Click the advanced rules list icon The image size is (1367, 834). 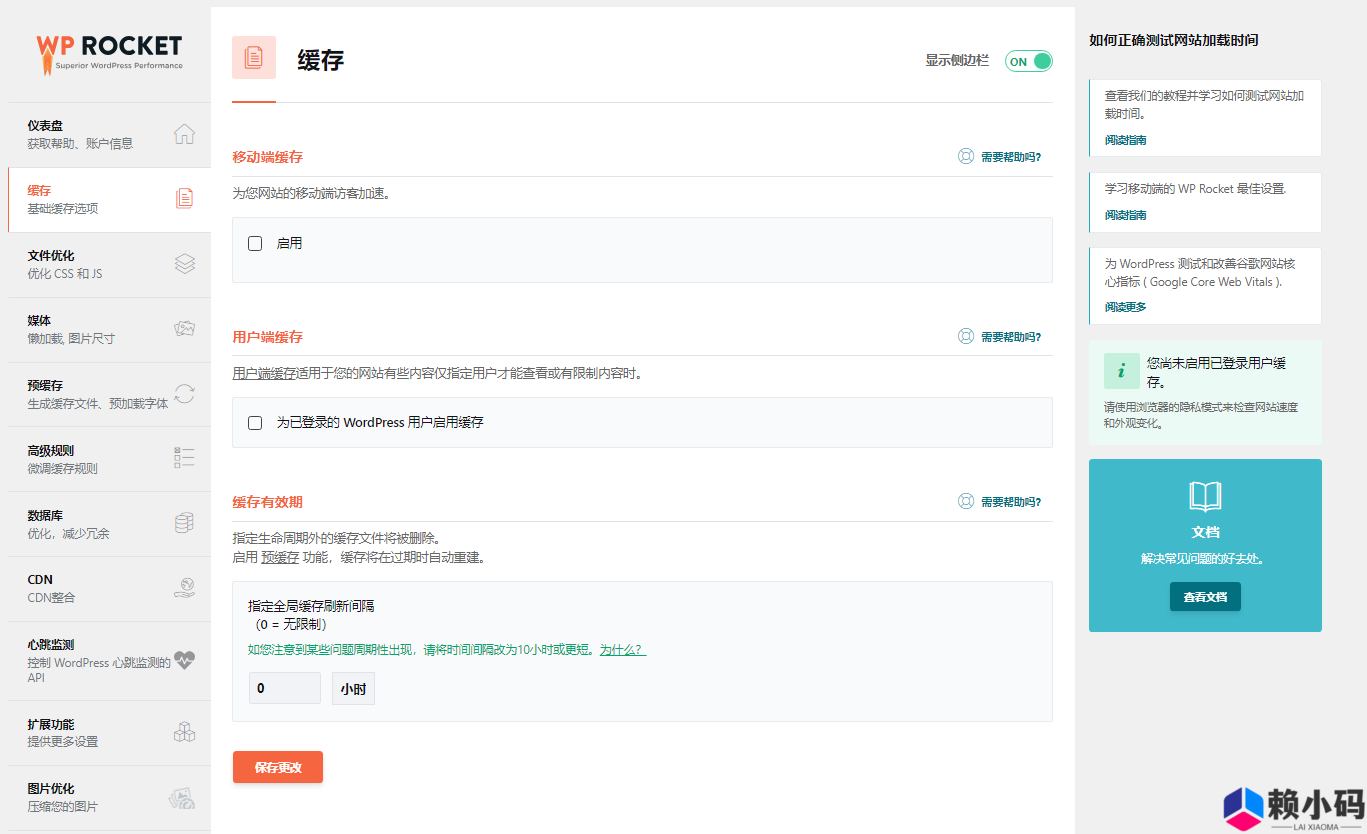(x=184, y=458)
